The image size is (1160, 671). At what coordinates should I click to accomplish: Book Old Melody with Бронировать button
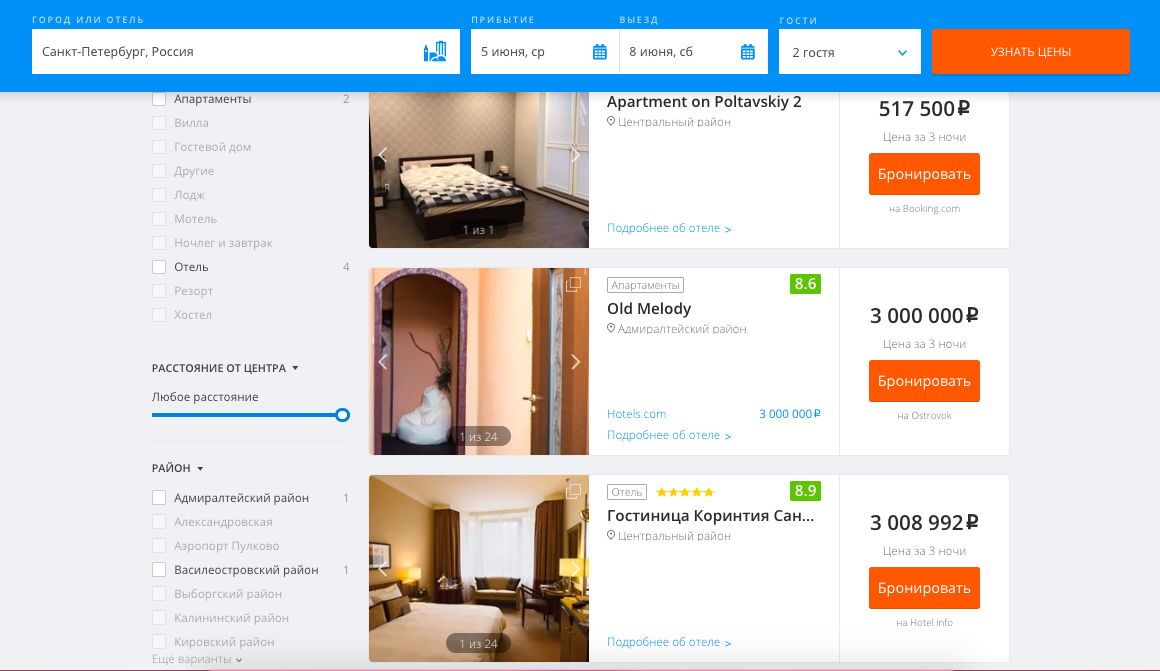pos(924,381)
